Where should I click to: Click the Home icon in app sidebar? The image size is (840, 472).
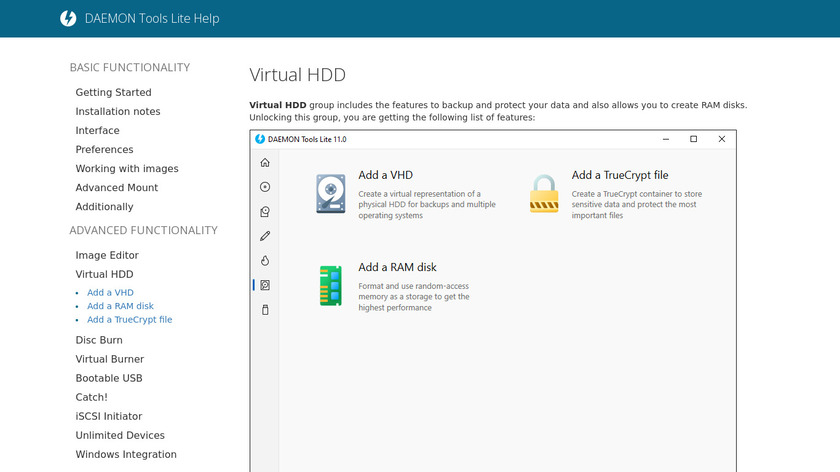point(265,162)
